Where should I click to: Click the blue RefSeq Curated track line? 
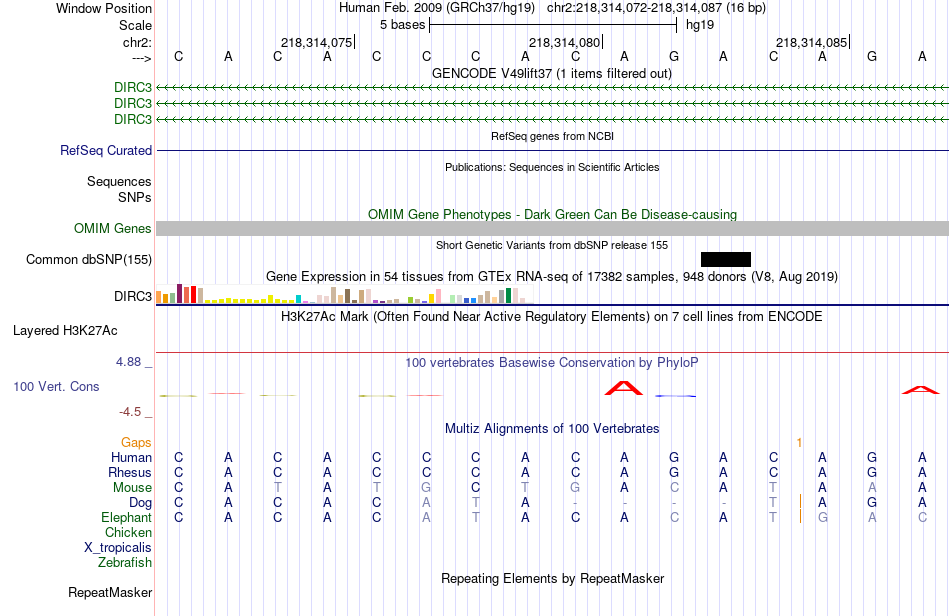553,150
